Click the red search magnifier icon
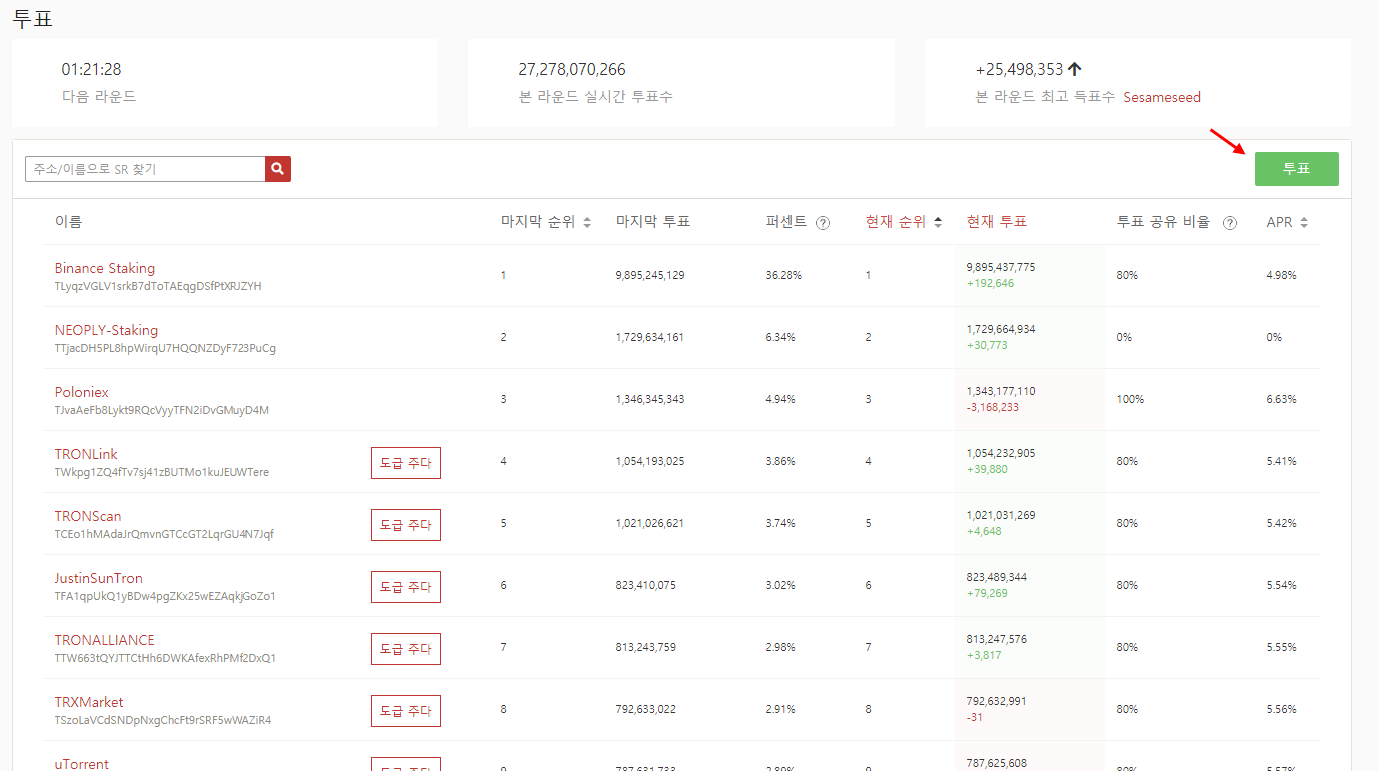Viewport: 1378px width, 771px height. [278, 169]
